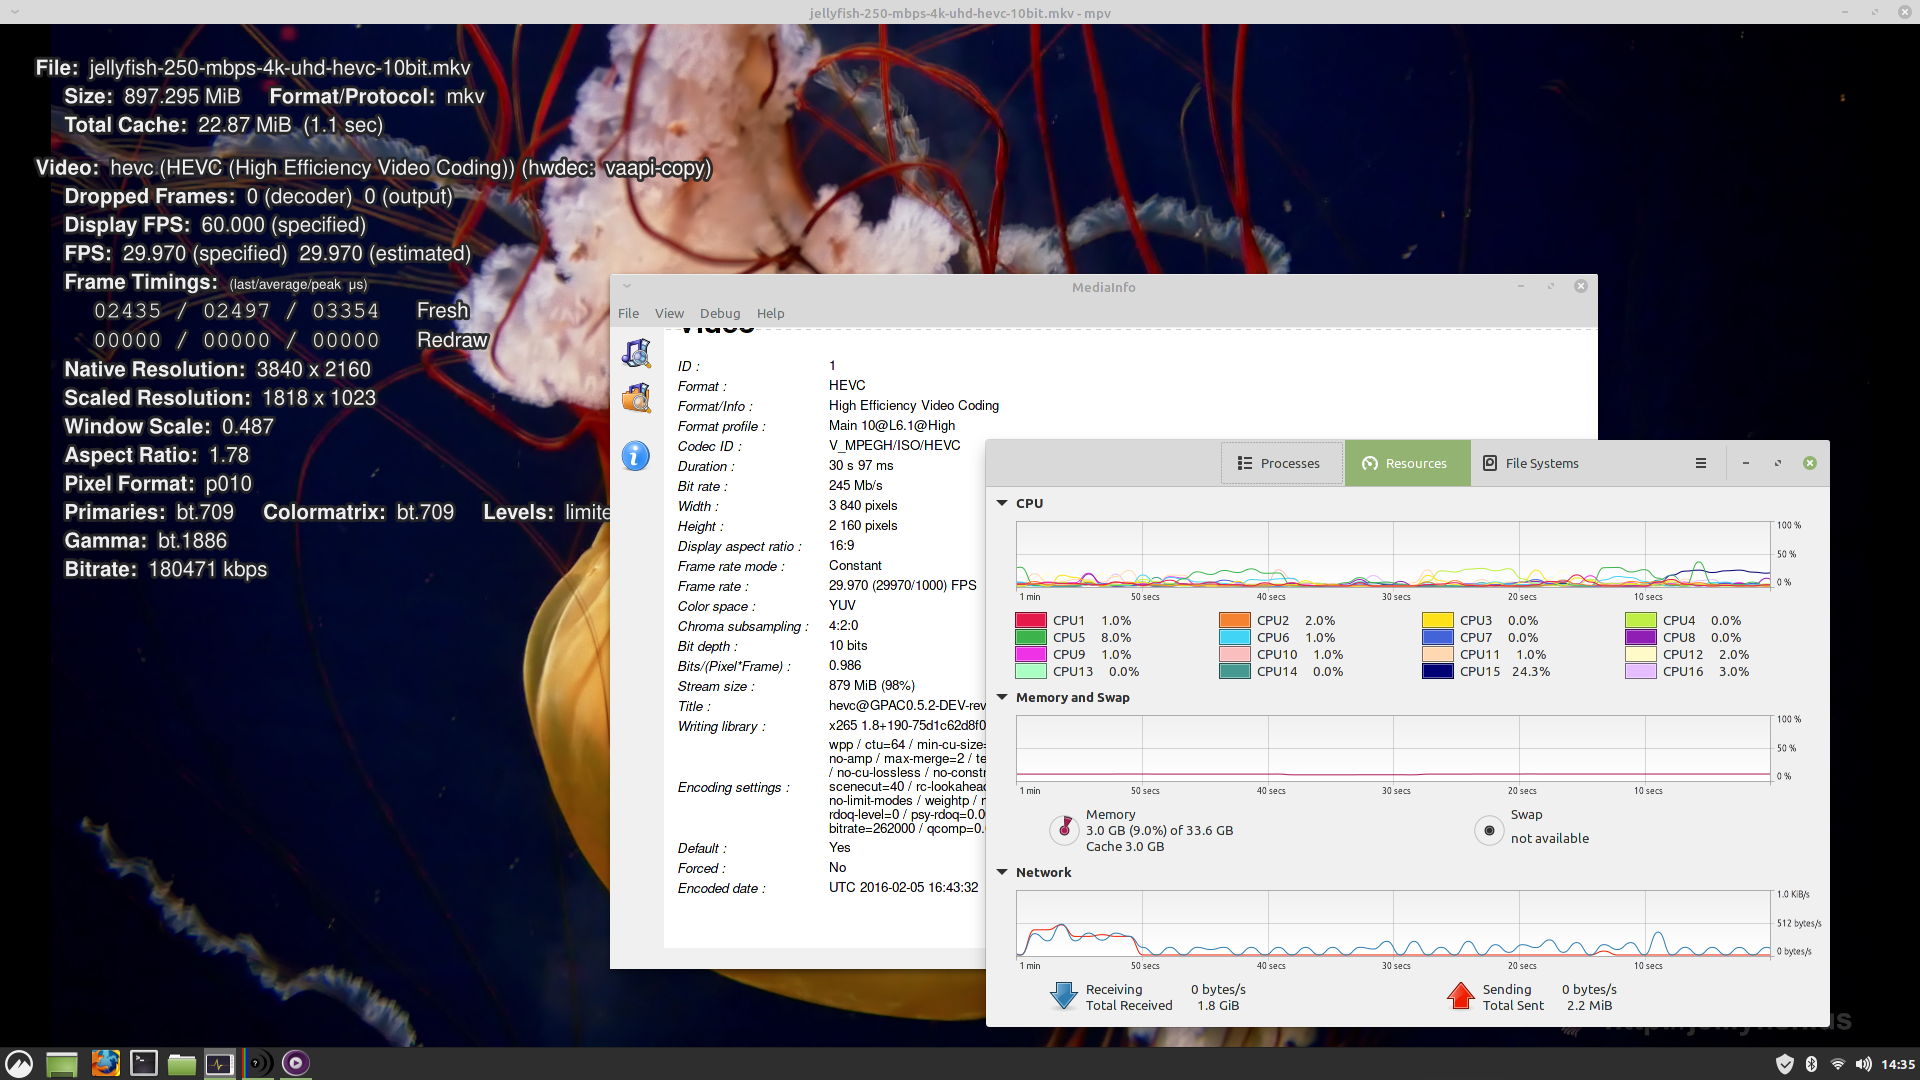The image size is (1920, 1080).
Task: Click the Format profile value Main 10@L6.1@High
Action: [x=892, y=426]
